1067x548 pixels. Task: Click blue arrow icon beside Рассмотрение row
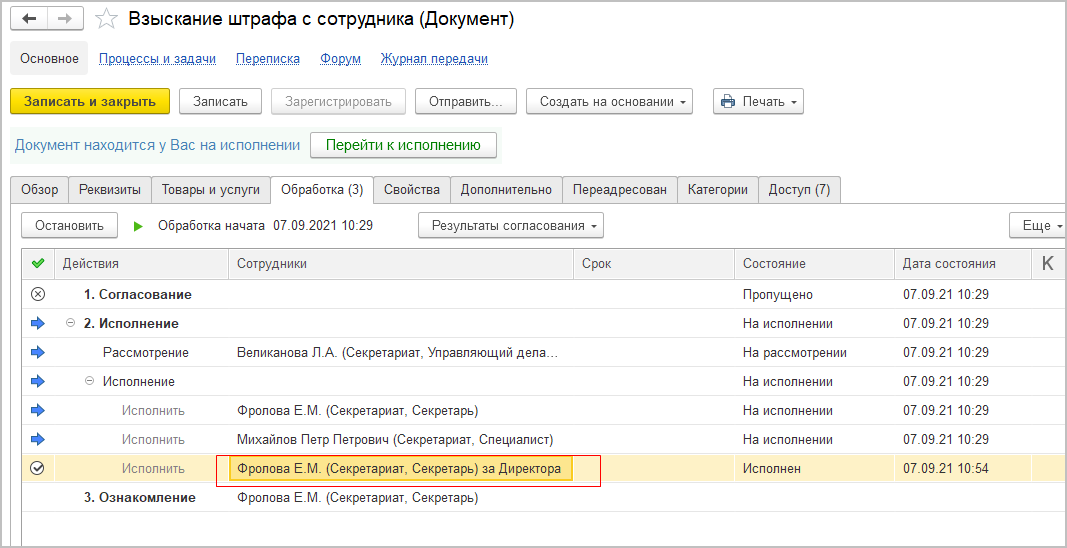point(38,353)
